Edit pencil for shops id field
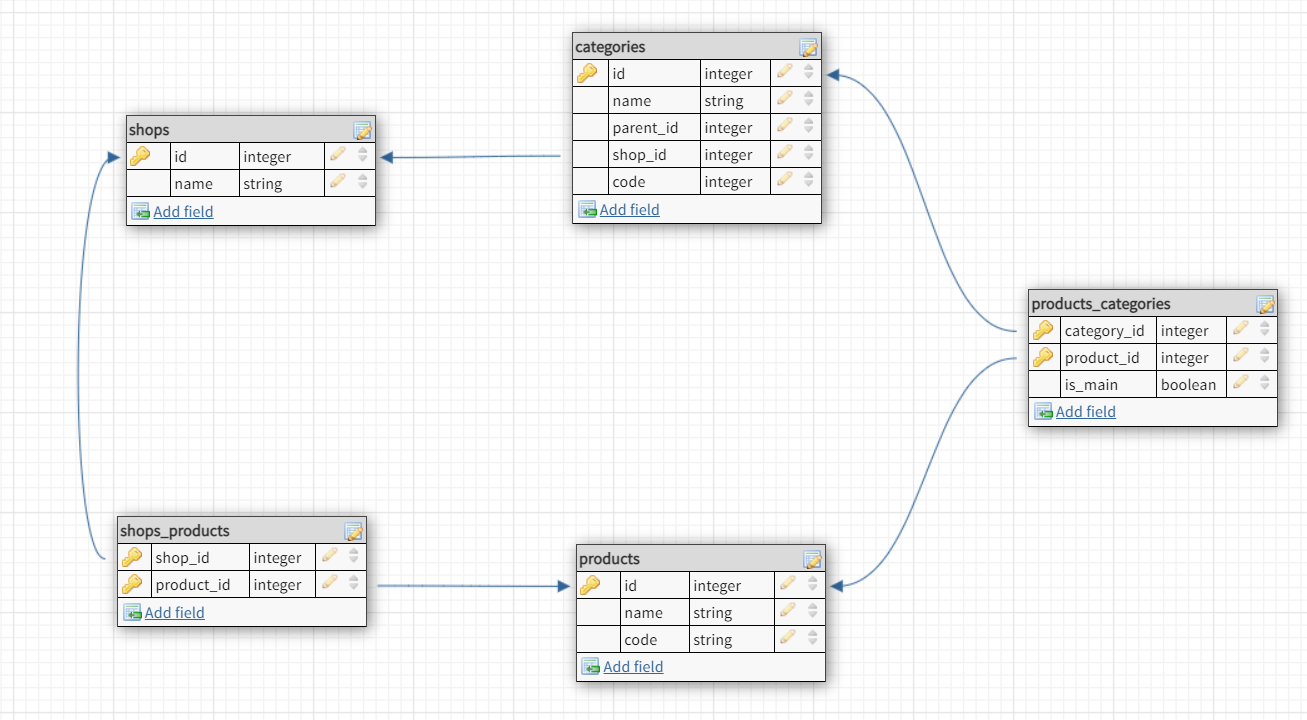This screenshot has height=720, width=1307. 338,156
